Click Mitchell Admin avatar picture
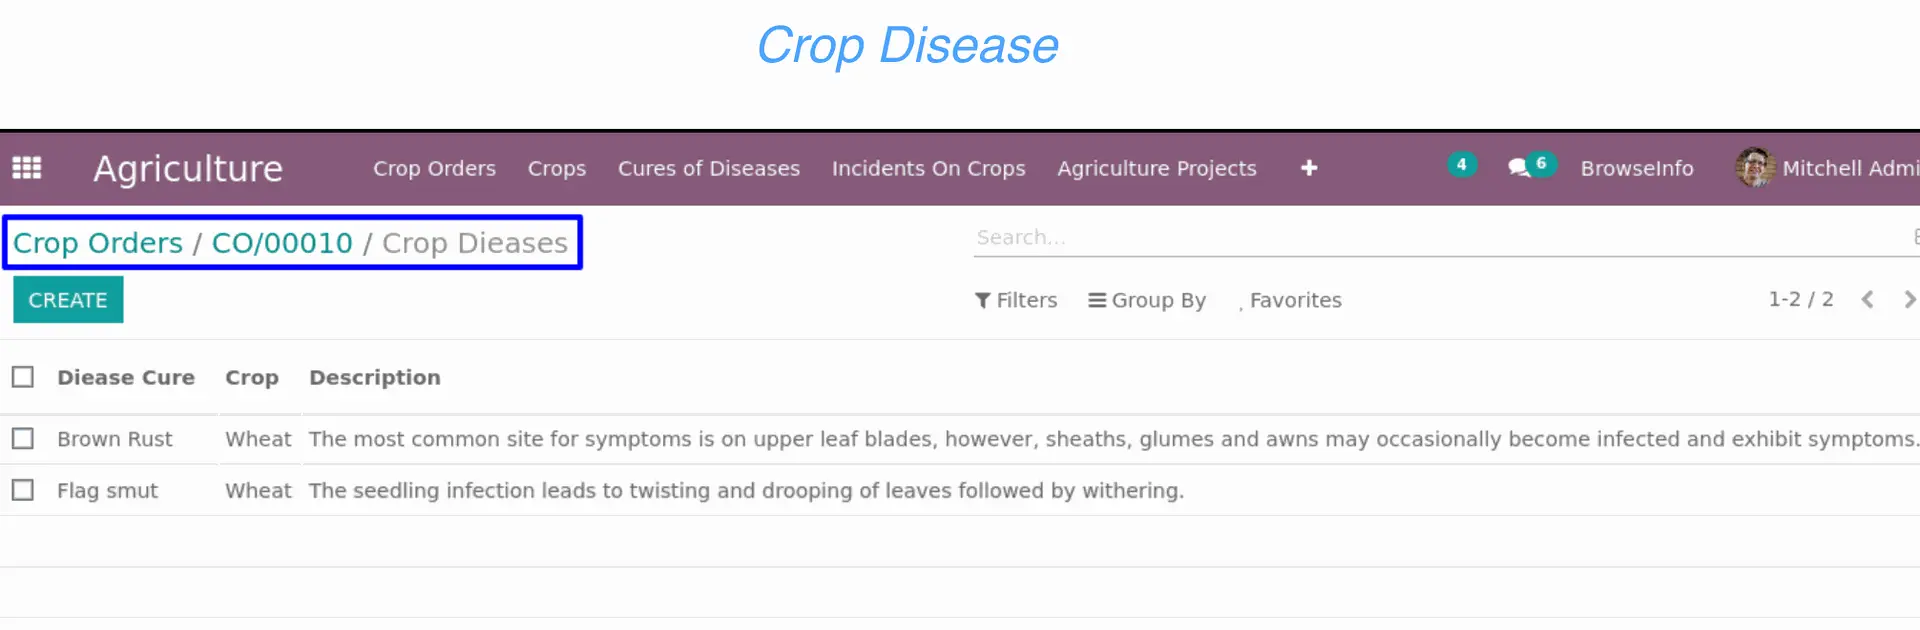The width and height of the screenshot is (1920, 630). tap(1755, 168)
